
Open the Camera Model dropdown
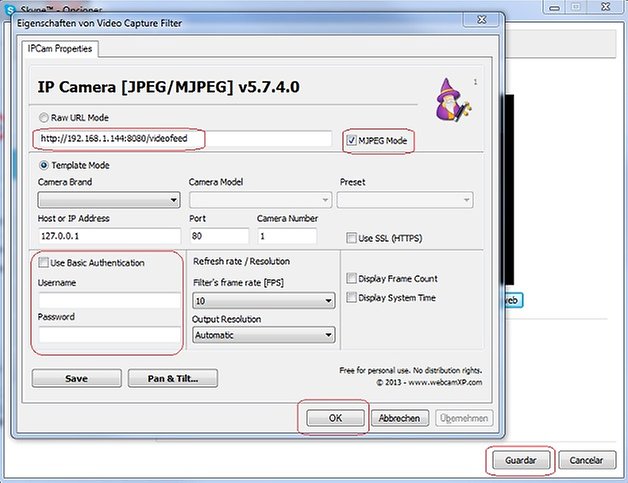[260, 200]
